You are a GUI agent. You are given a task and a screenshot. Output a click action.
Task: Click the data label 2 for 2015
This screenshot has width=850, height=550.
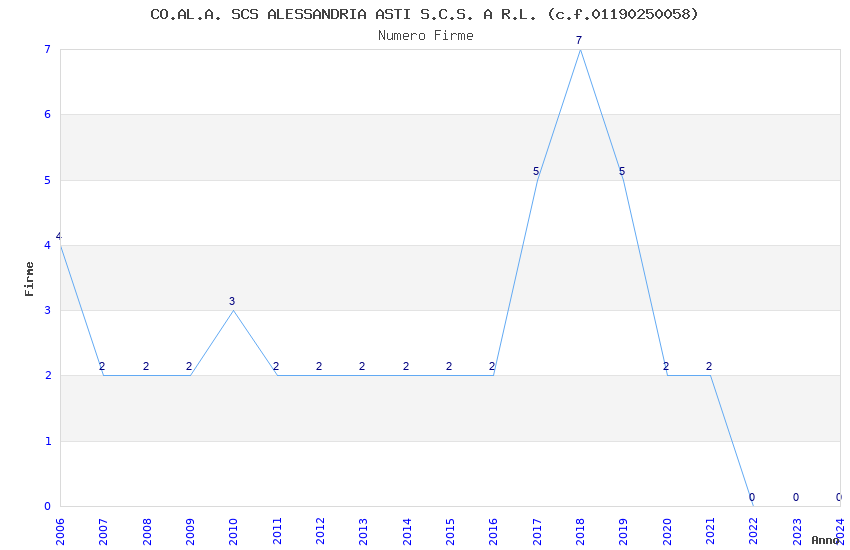tap(449, 366)
